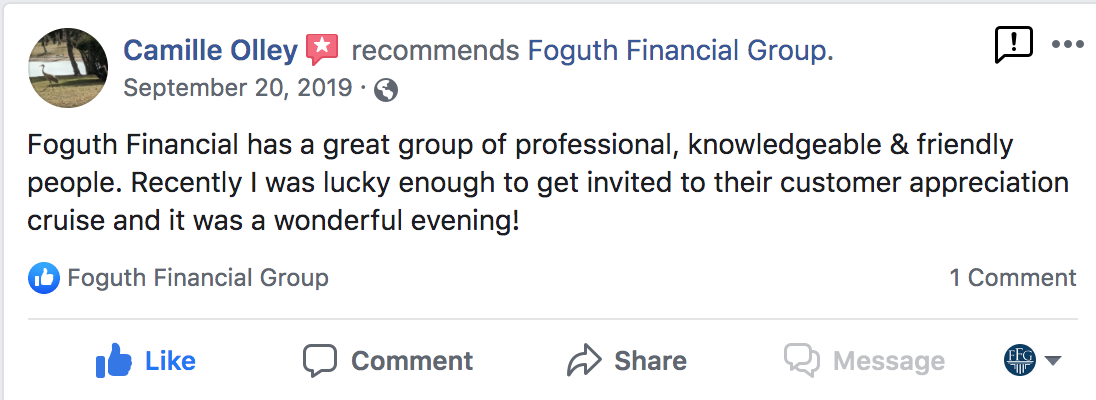Click the Comment speech bubble icon
The image size is (1096, 400).
pos(319,360)
